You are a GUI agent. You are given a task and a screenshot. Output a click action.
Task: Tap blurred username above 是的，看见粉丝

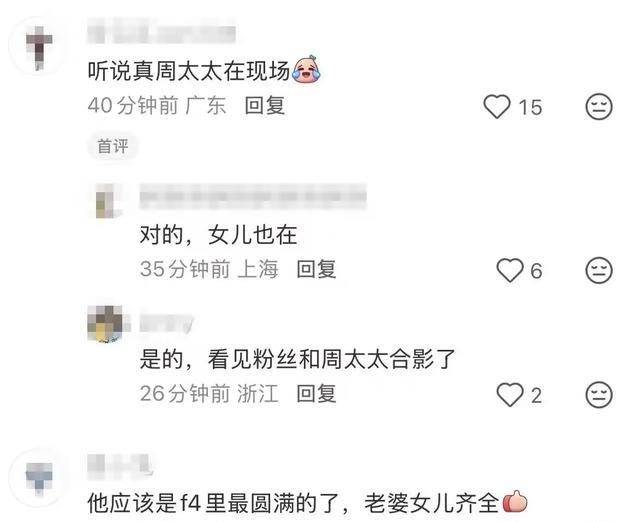(166, 323)
